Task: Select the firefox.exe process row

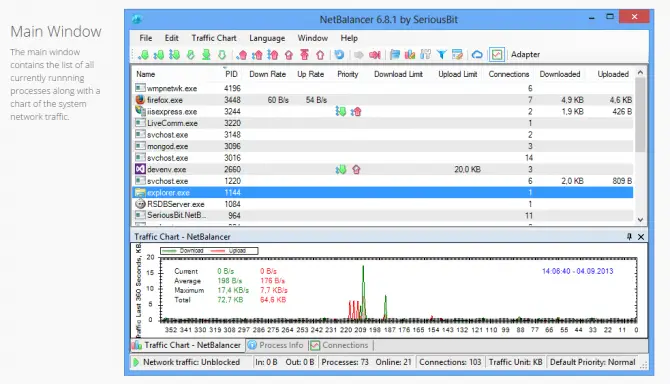Action: click(383, 100)
